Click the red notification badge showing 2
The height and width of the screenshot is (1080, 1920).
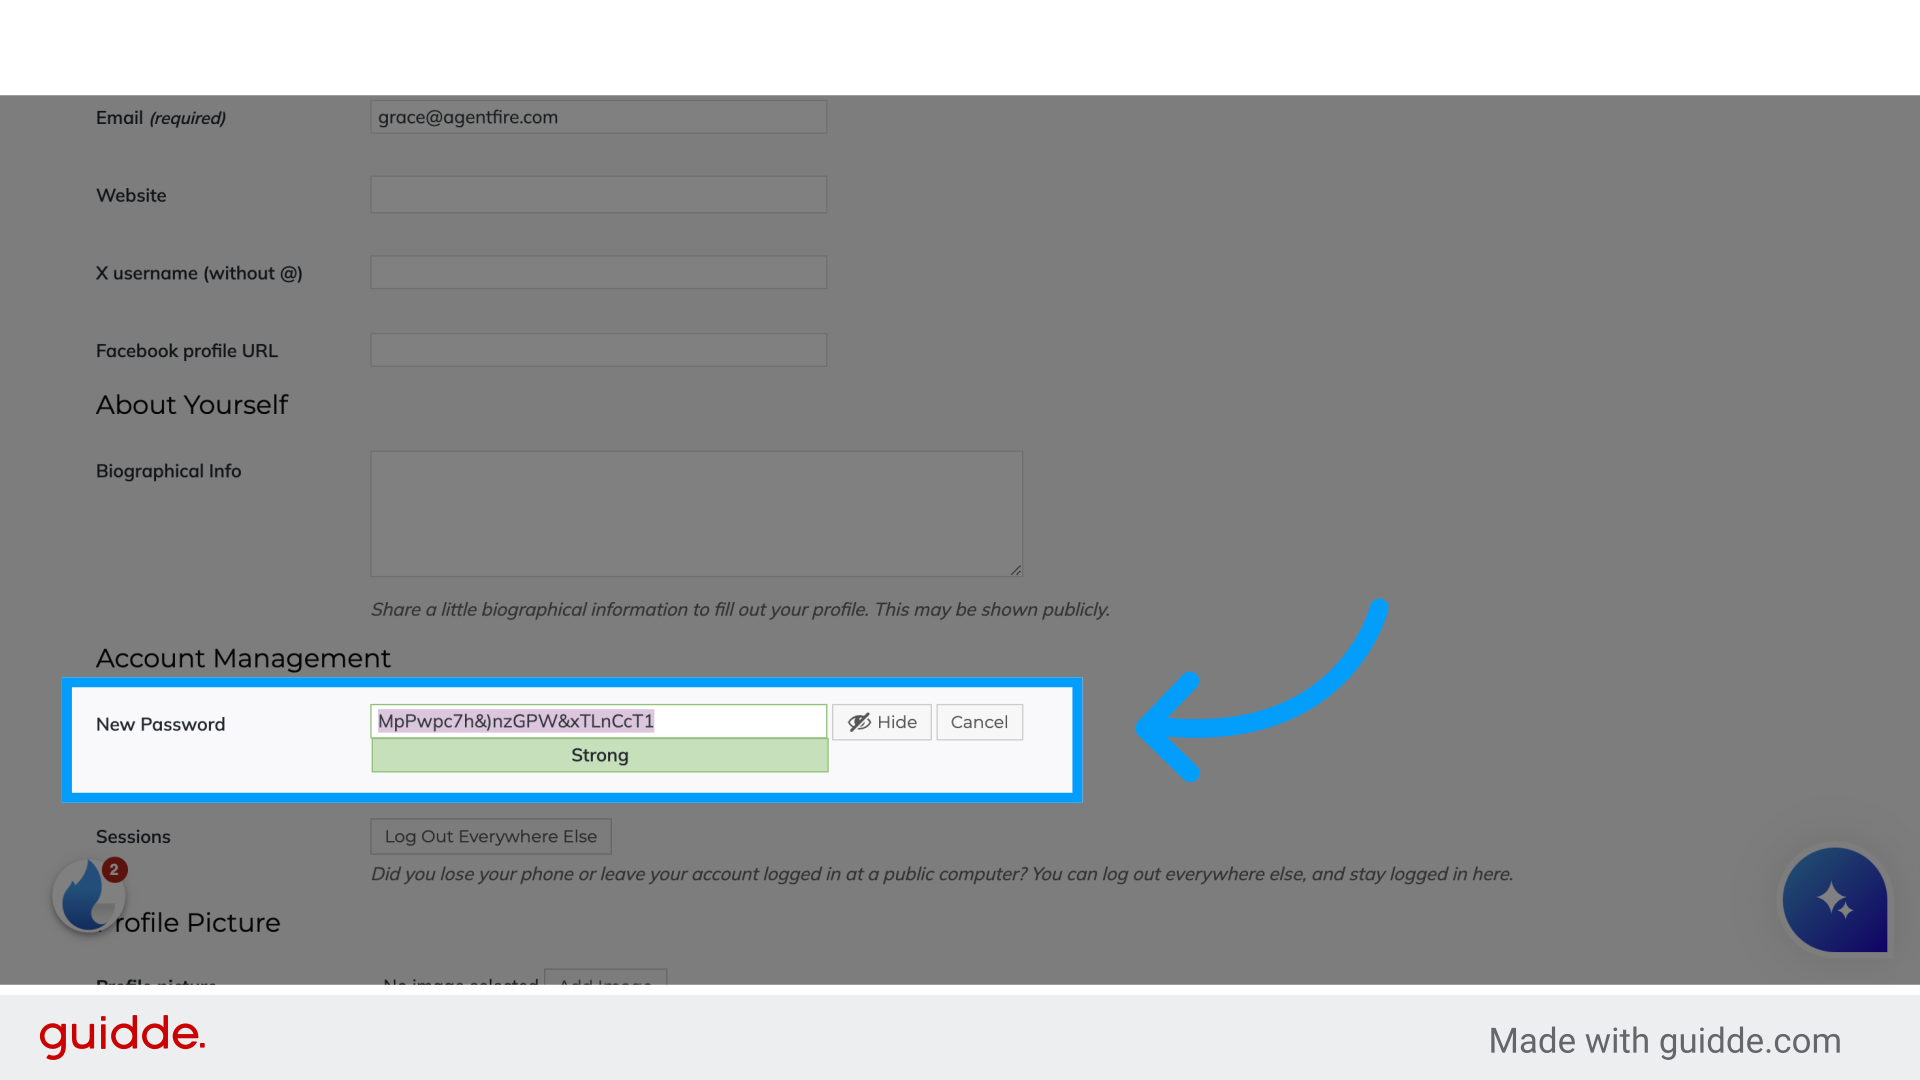tap(114, 870)
